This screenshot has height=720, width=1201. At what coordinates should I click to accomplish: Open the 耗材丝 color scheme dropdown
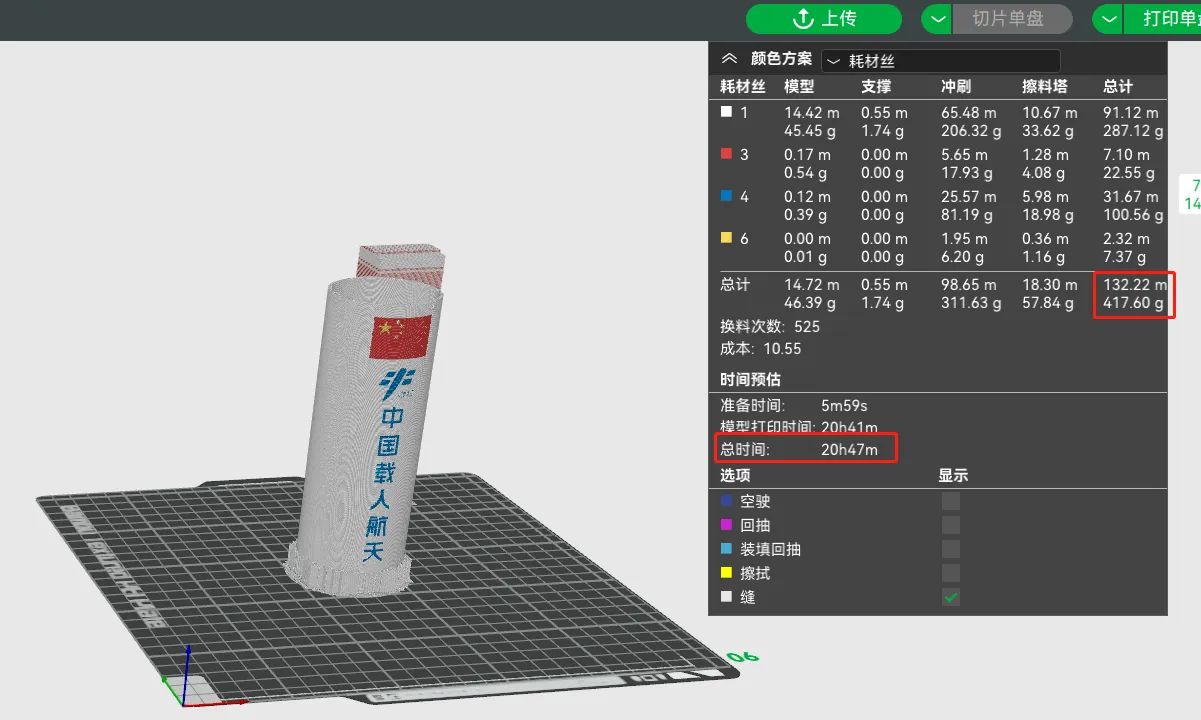tap(941, 61)
